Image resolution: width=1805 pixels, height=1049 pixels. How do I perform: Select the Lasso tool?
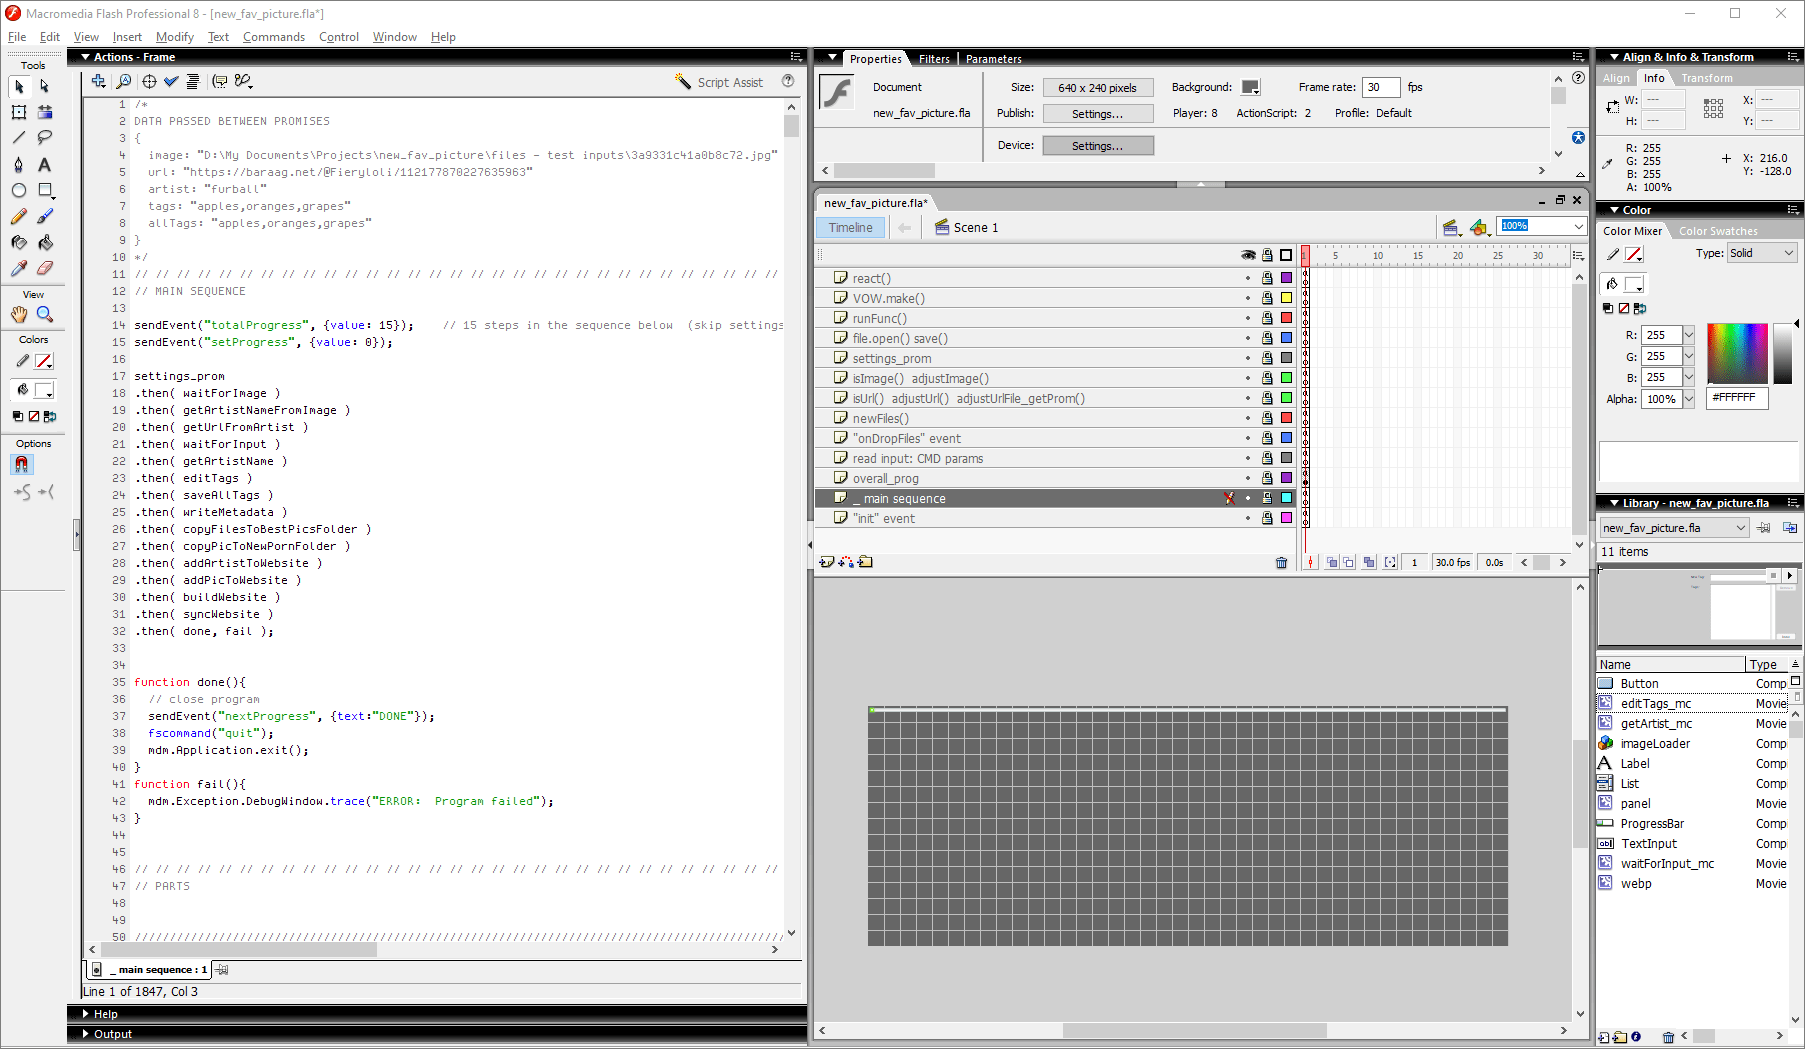pos(44,138)
